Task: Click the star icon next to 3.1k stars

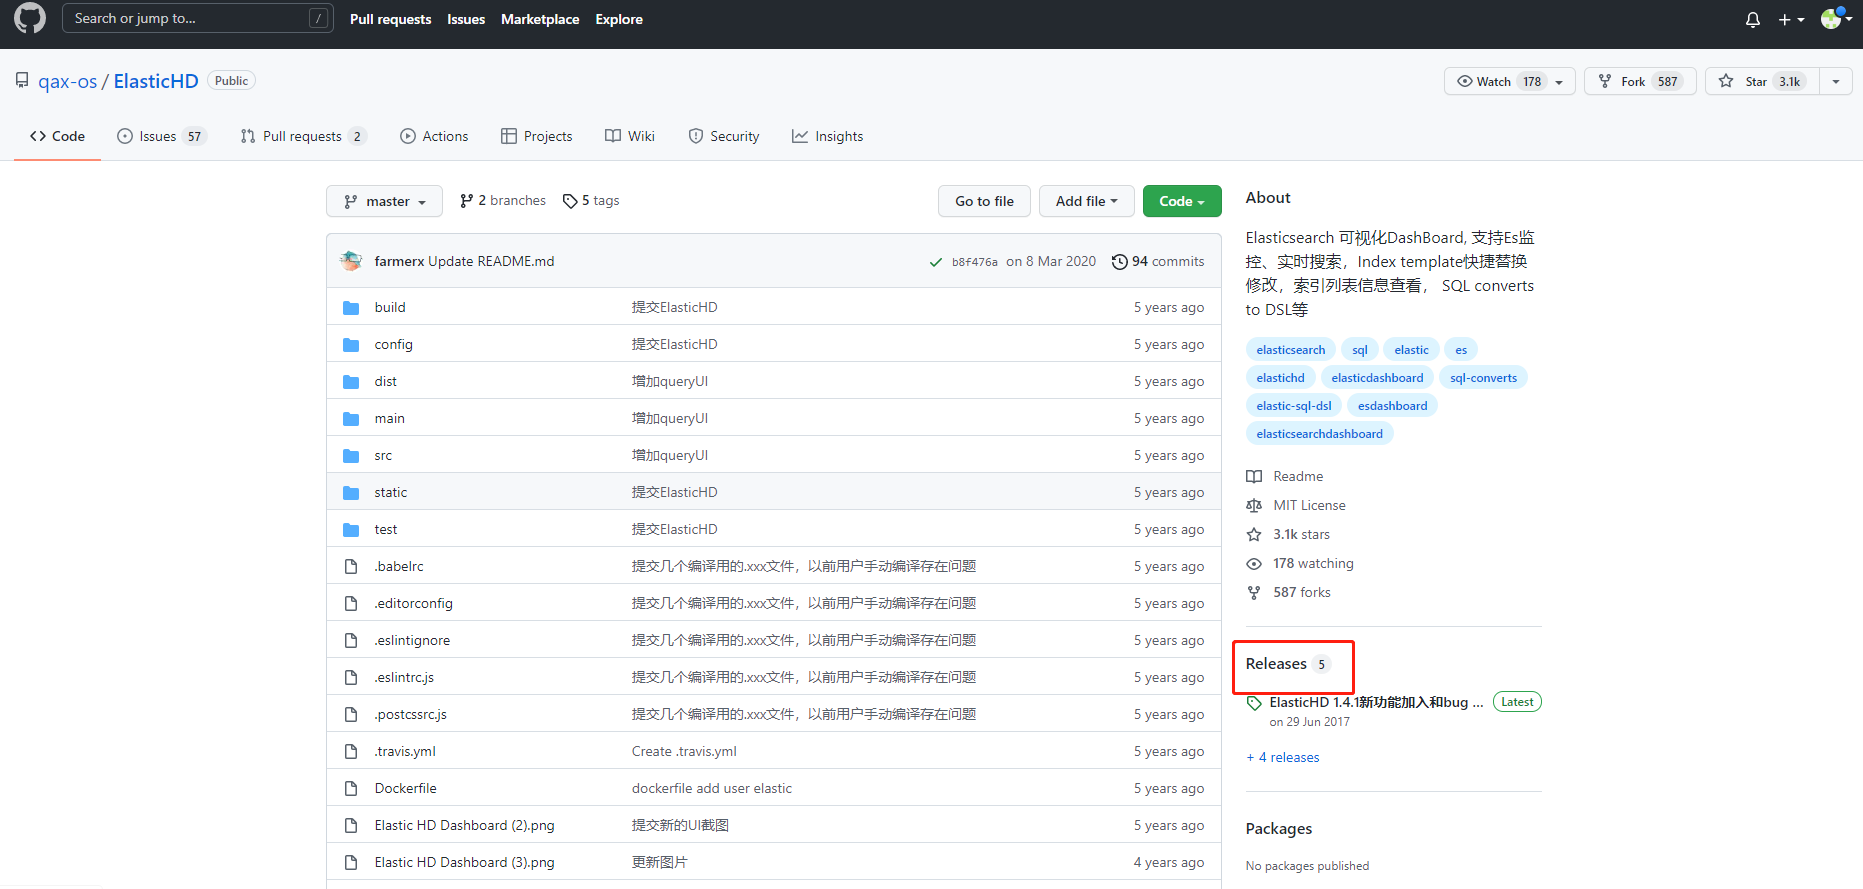Action: 1254,535
